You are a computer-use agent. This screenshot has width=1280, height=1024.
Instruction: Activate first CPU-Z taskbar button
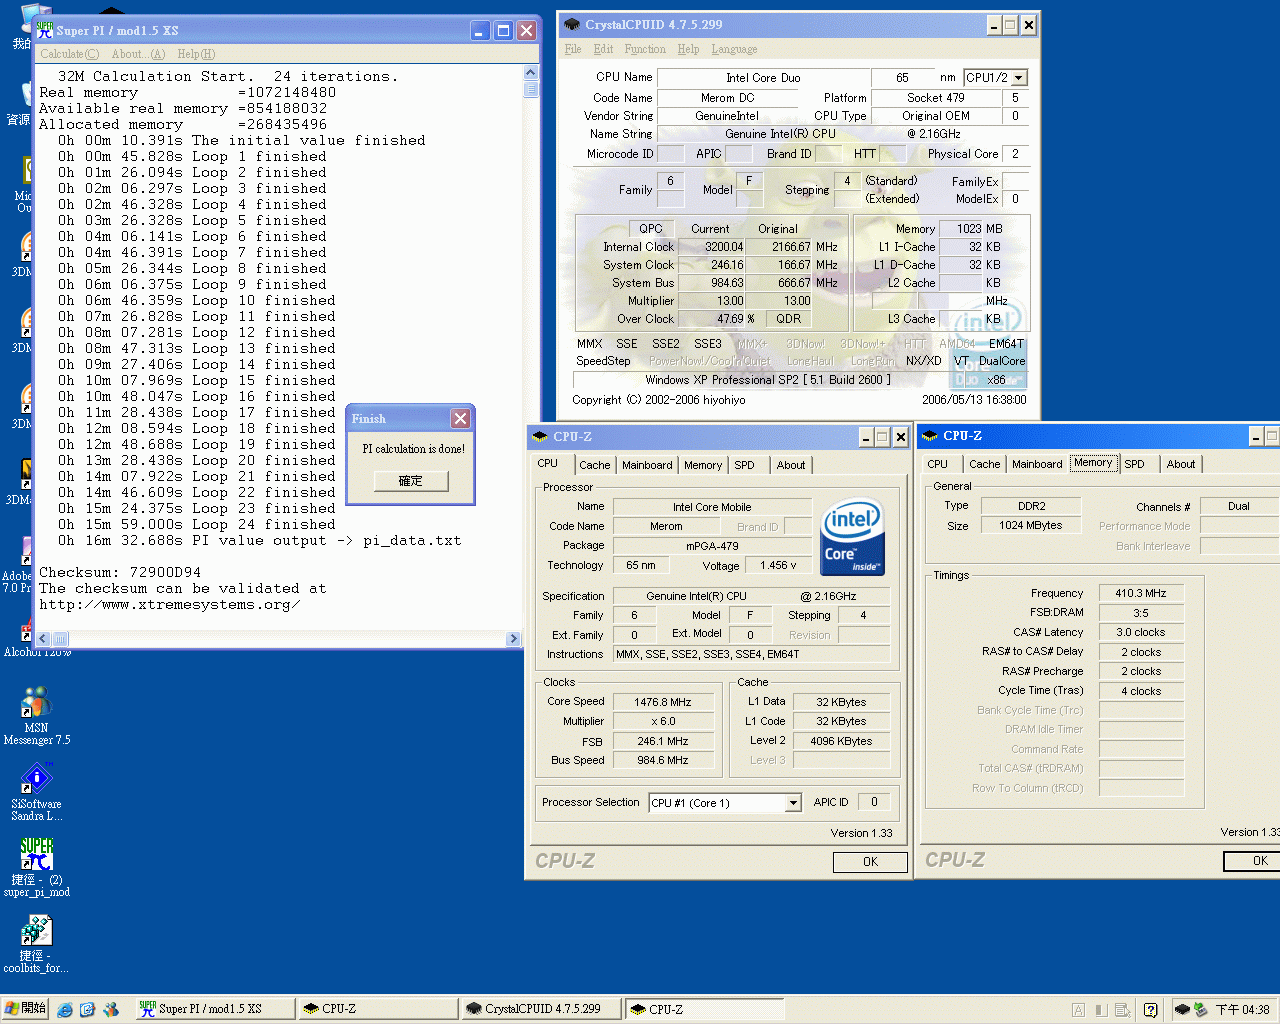pyautogui.click(x=378, y=1009)
